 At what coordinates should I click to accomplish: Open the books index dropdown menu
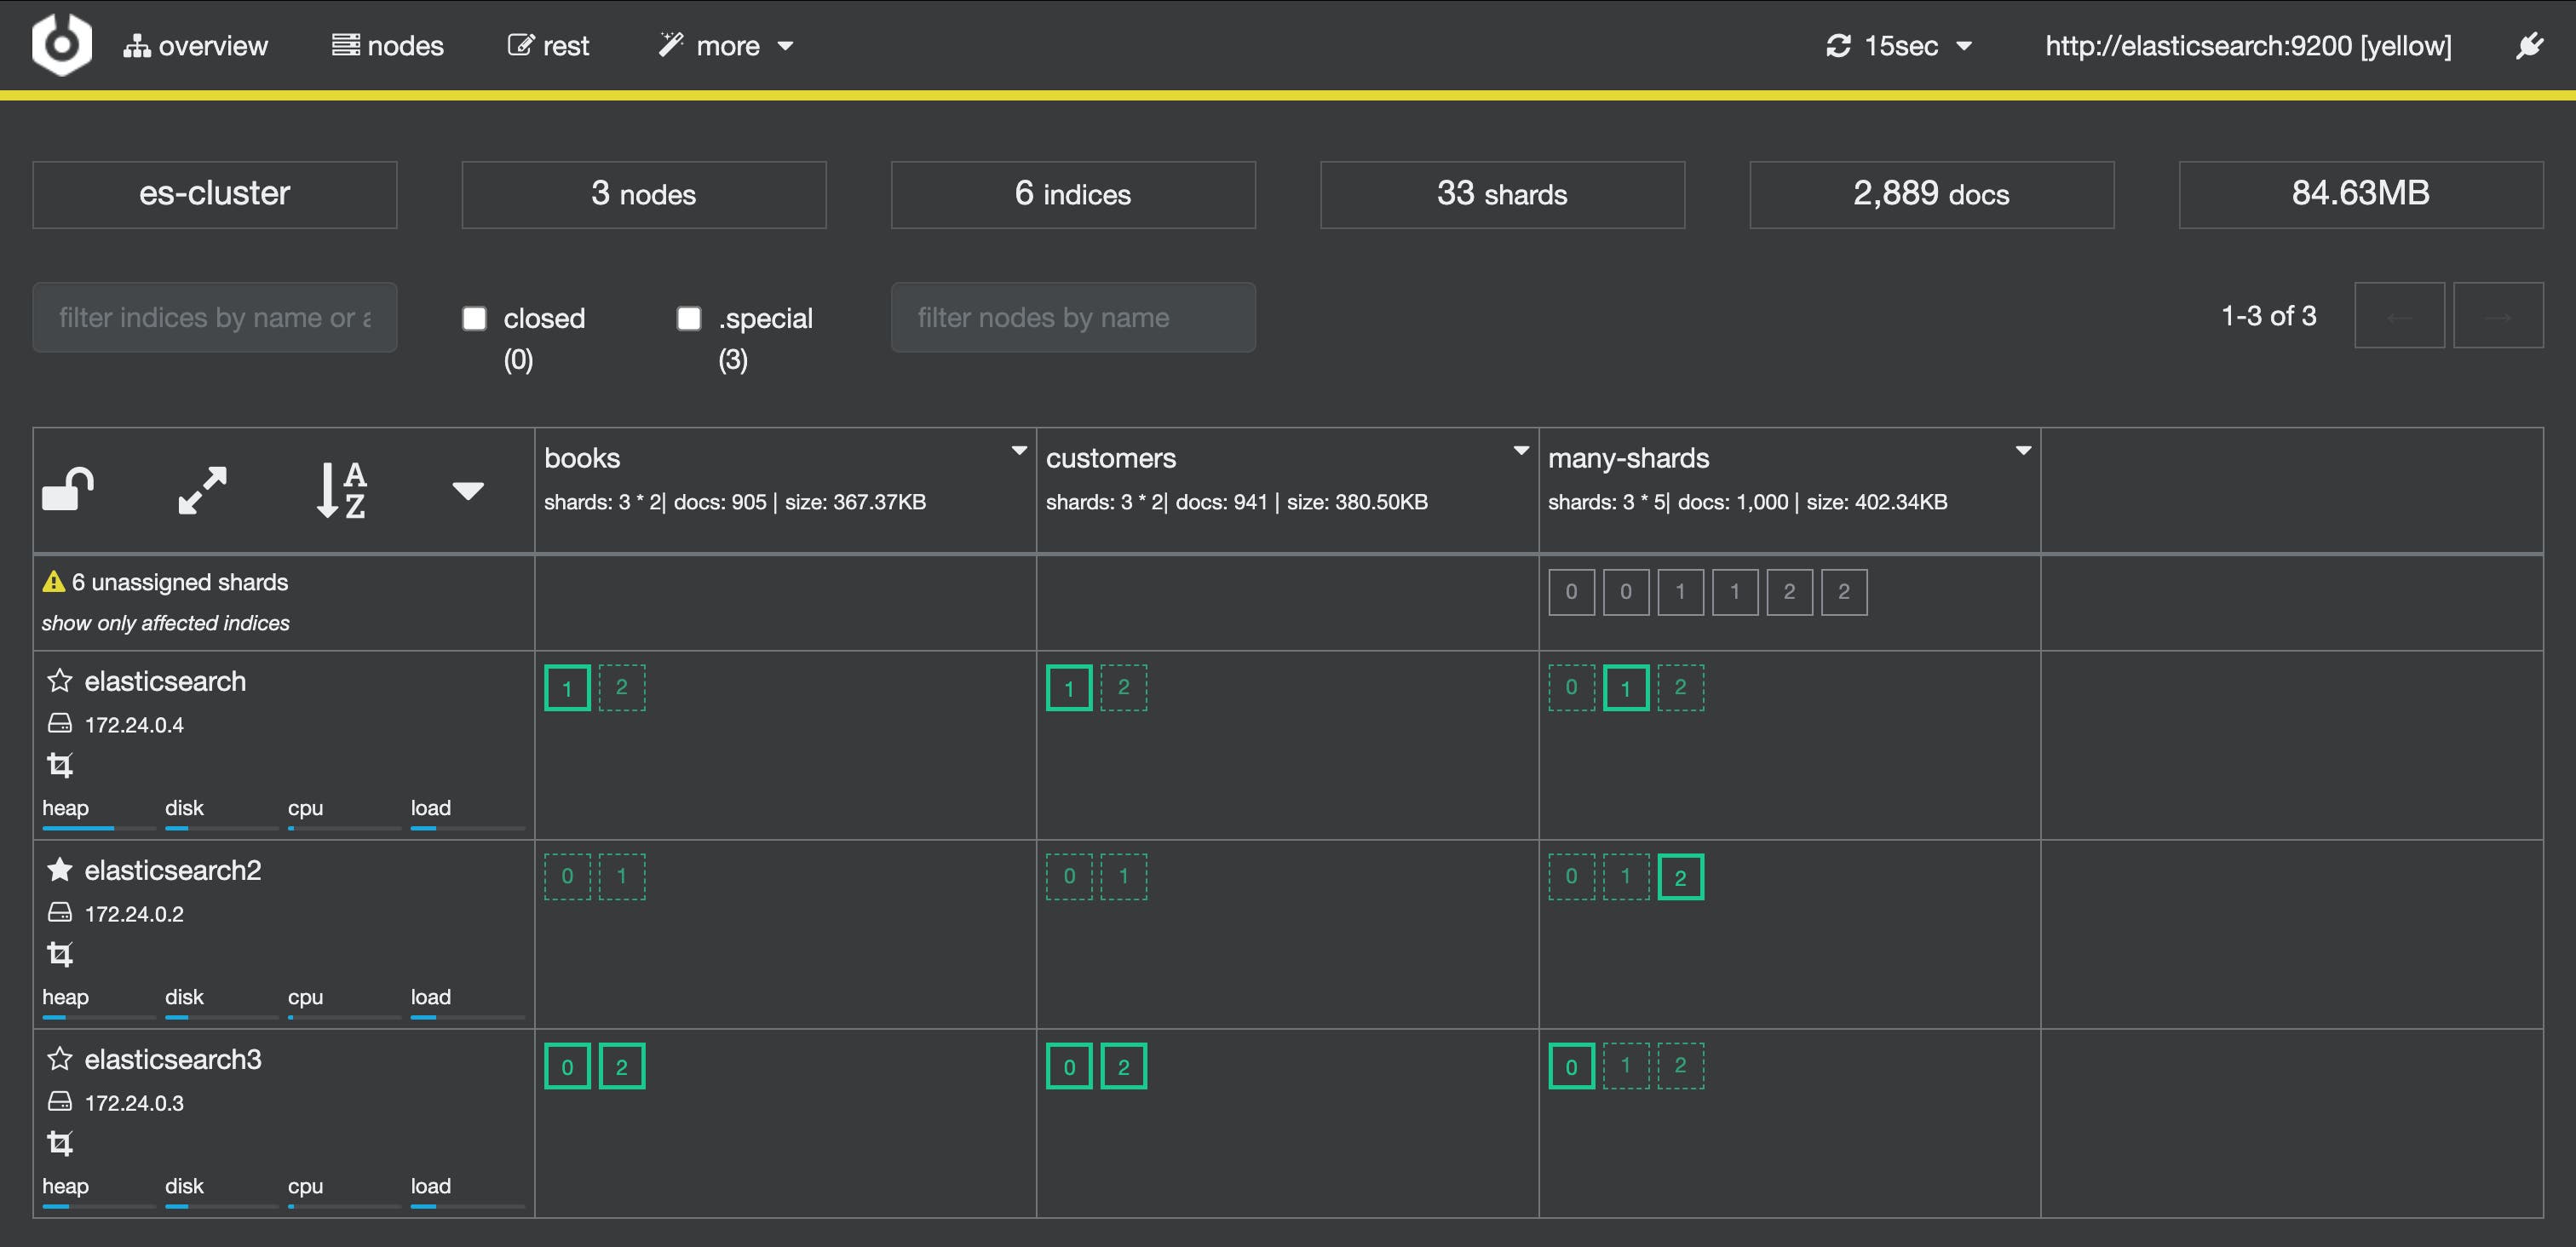point(1020,449)
